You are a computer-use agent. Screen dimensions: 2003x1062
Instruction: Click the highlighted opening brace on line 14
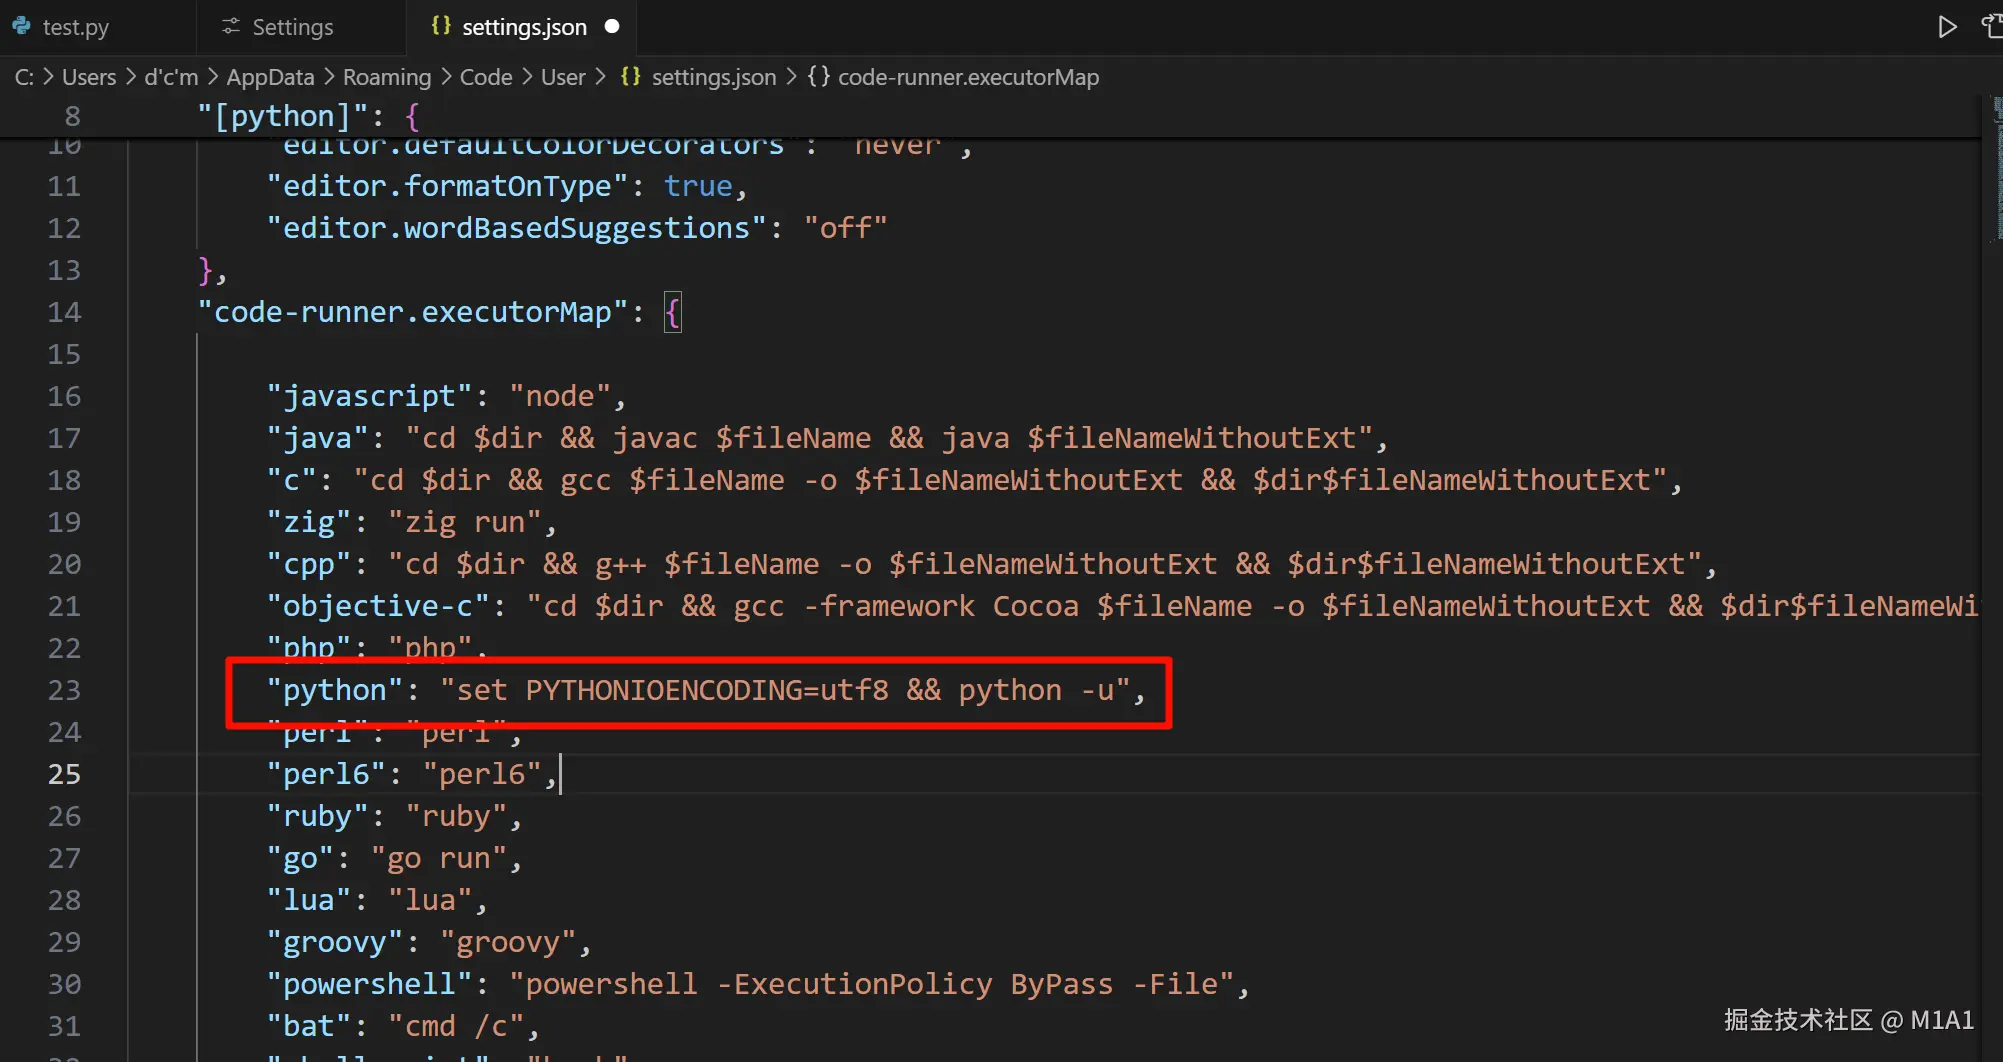click(x=673, y=313)
